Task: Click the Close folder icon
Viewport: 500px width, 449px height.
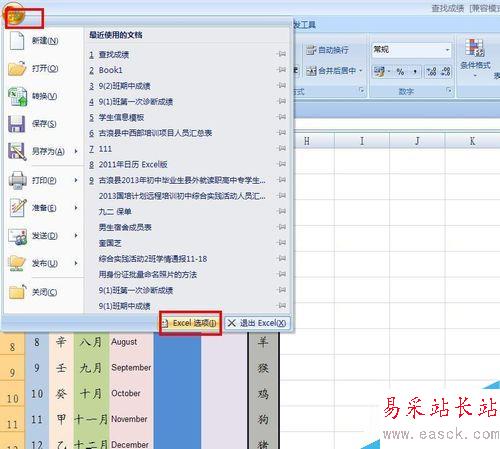Action: (17, 292)
